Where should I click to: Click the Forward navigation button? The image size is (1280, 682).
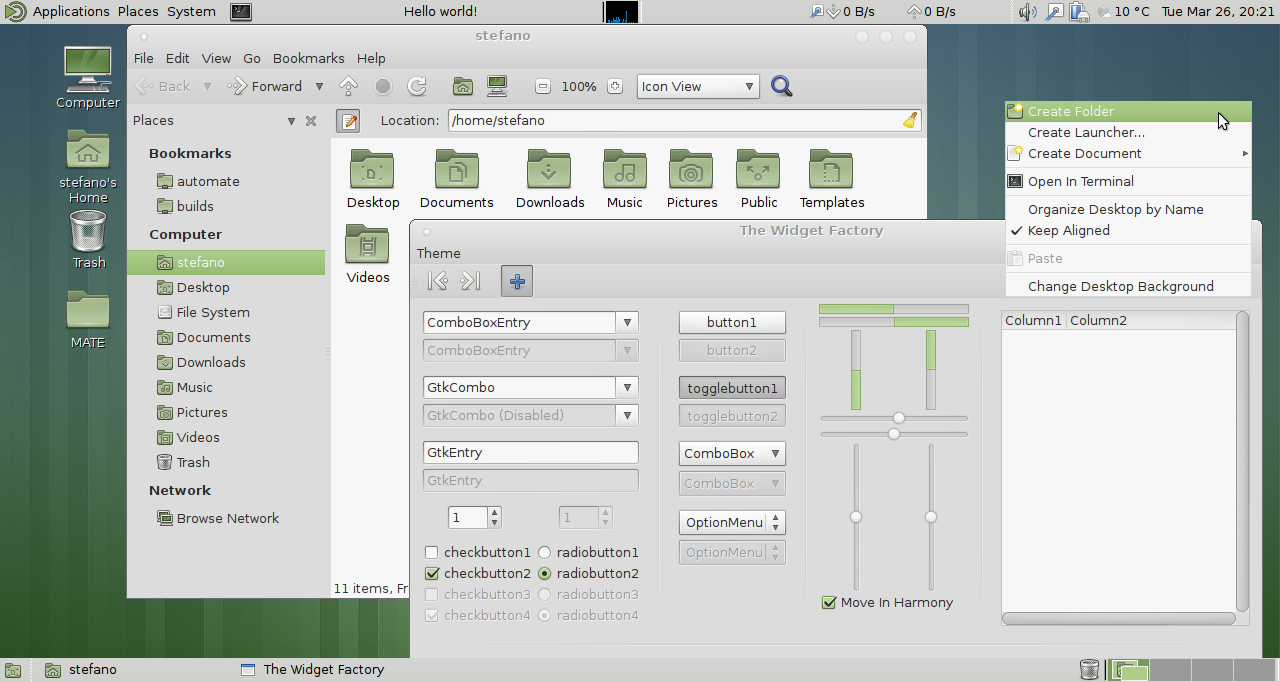point(267,86)
